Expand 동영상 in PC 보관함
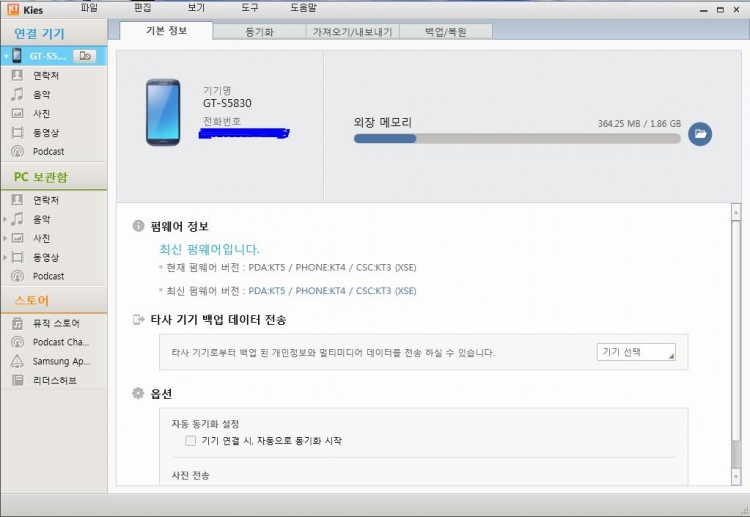This screenshot has width=750, height=517. click(x=5, y=257)
